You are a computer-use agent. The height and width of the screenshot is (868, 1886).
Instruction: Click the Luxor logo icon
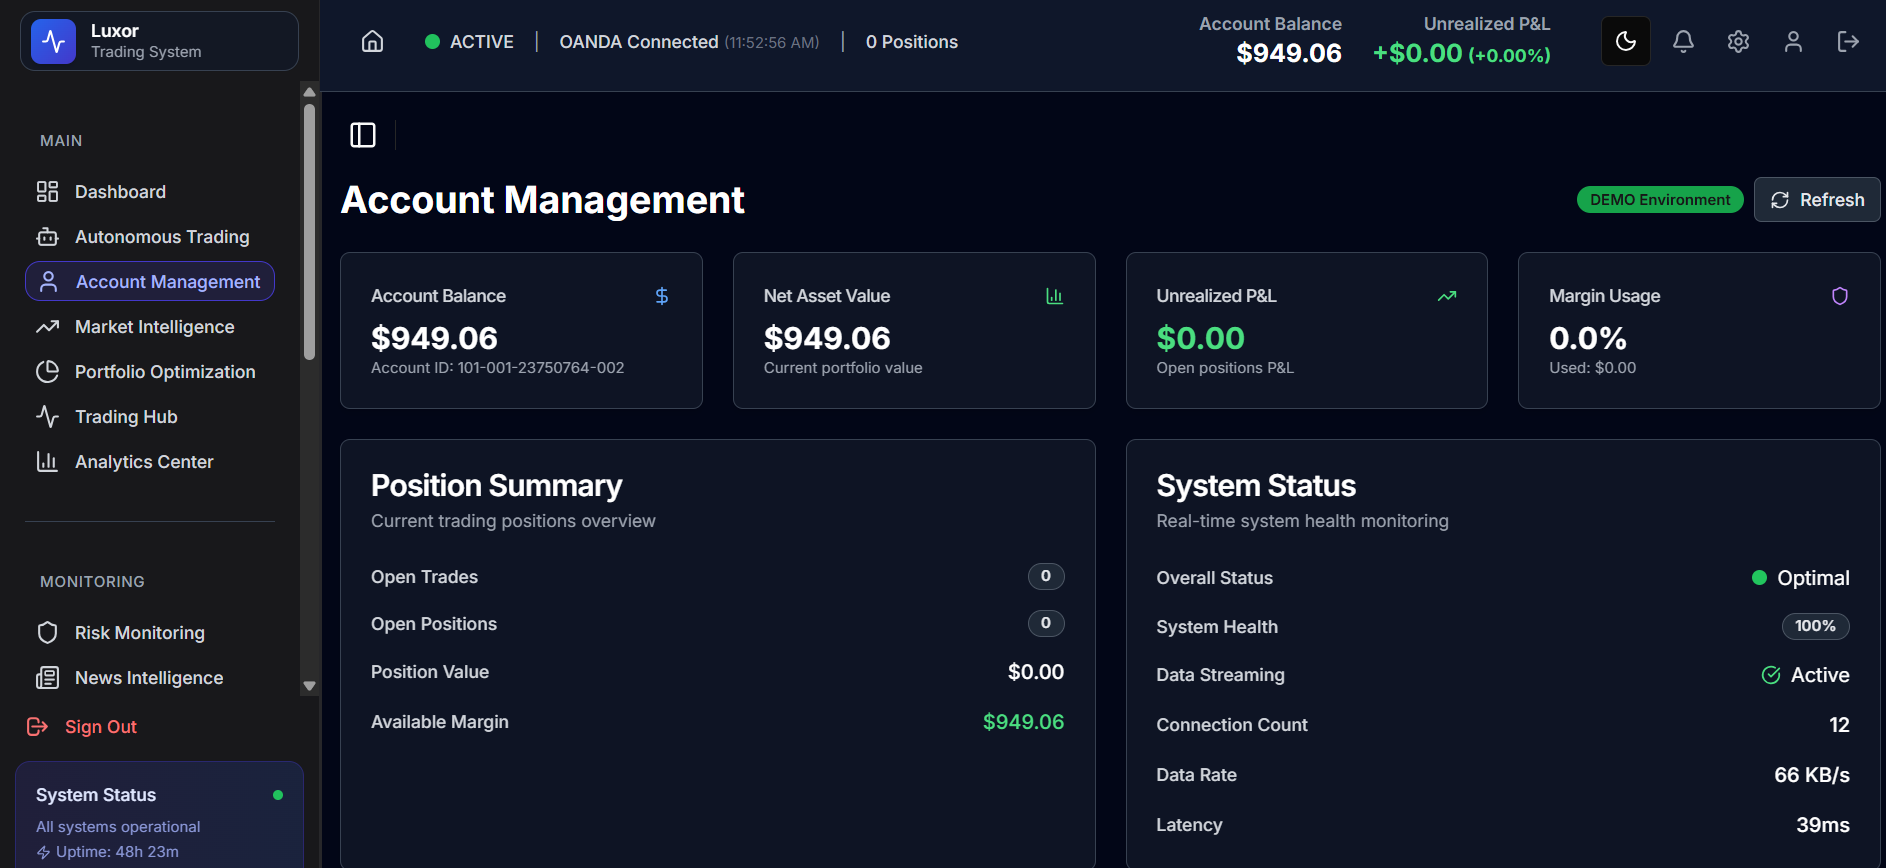point(54,42)
